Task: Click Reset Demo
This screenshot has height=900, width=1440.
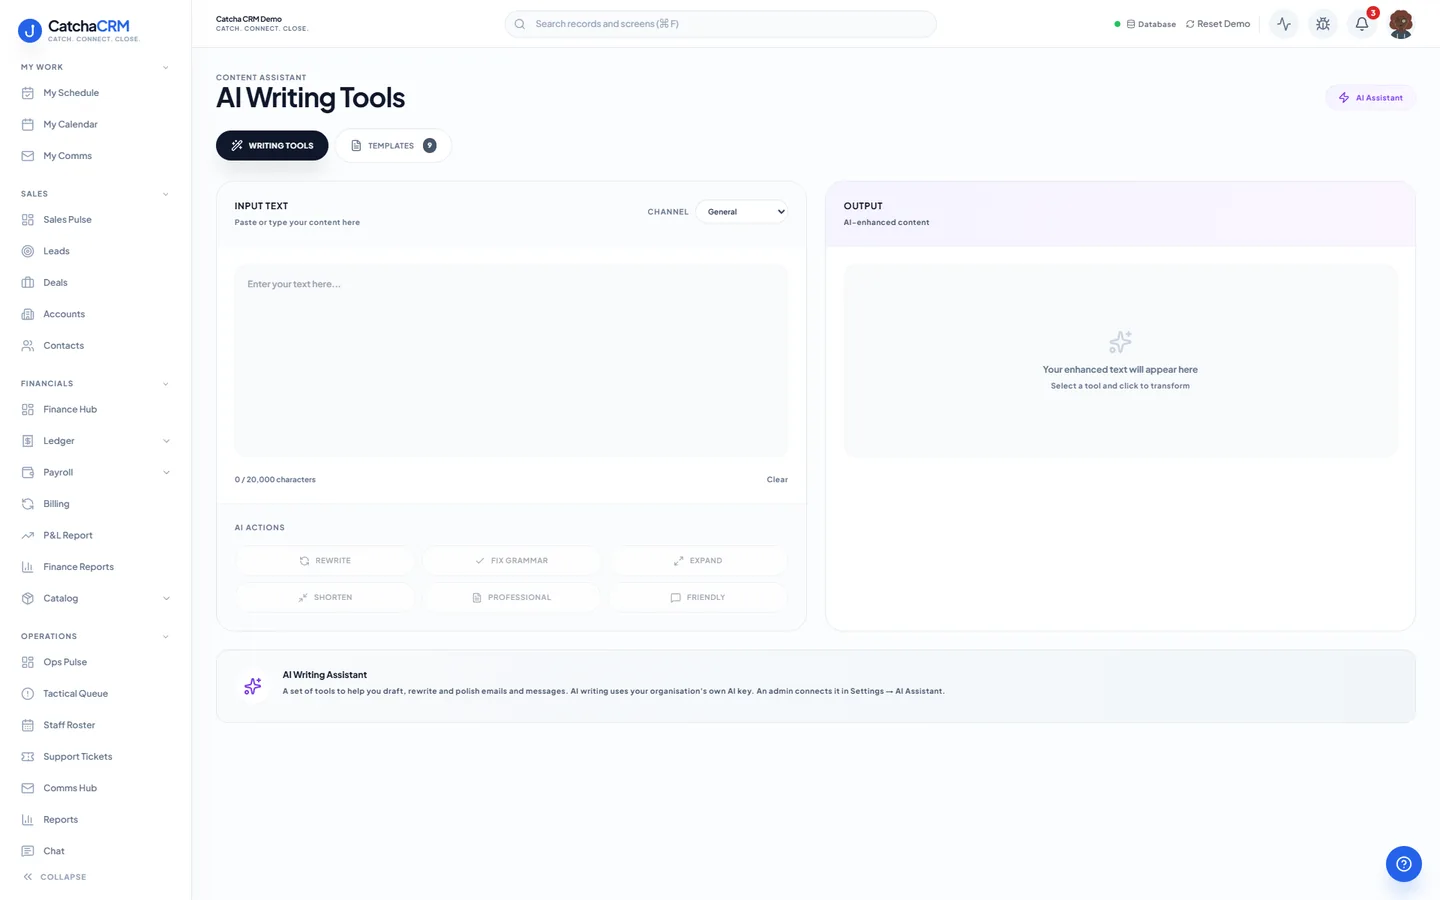Action: [1218, 24]
